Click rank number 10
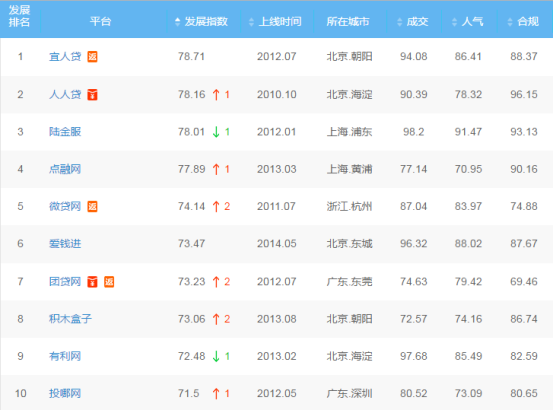Image resolution: width=554 pixels, height=411 pixels. [x=20, y=393]
